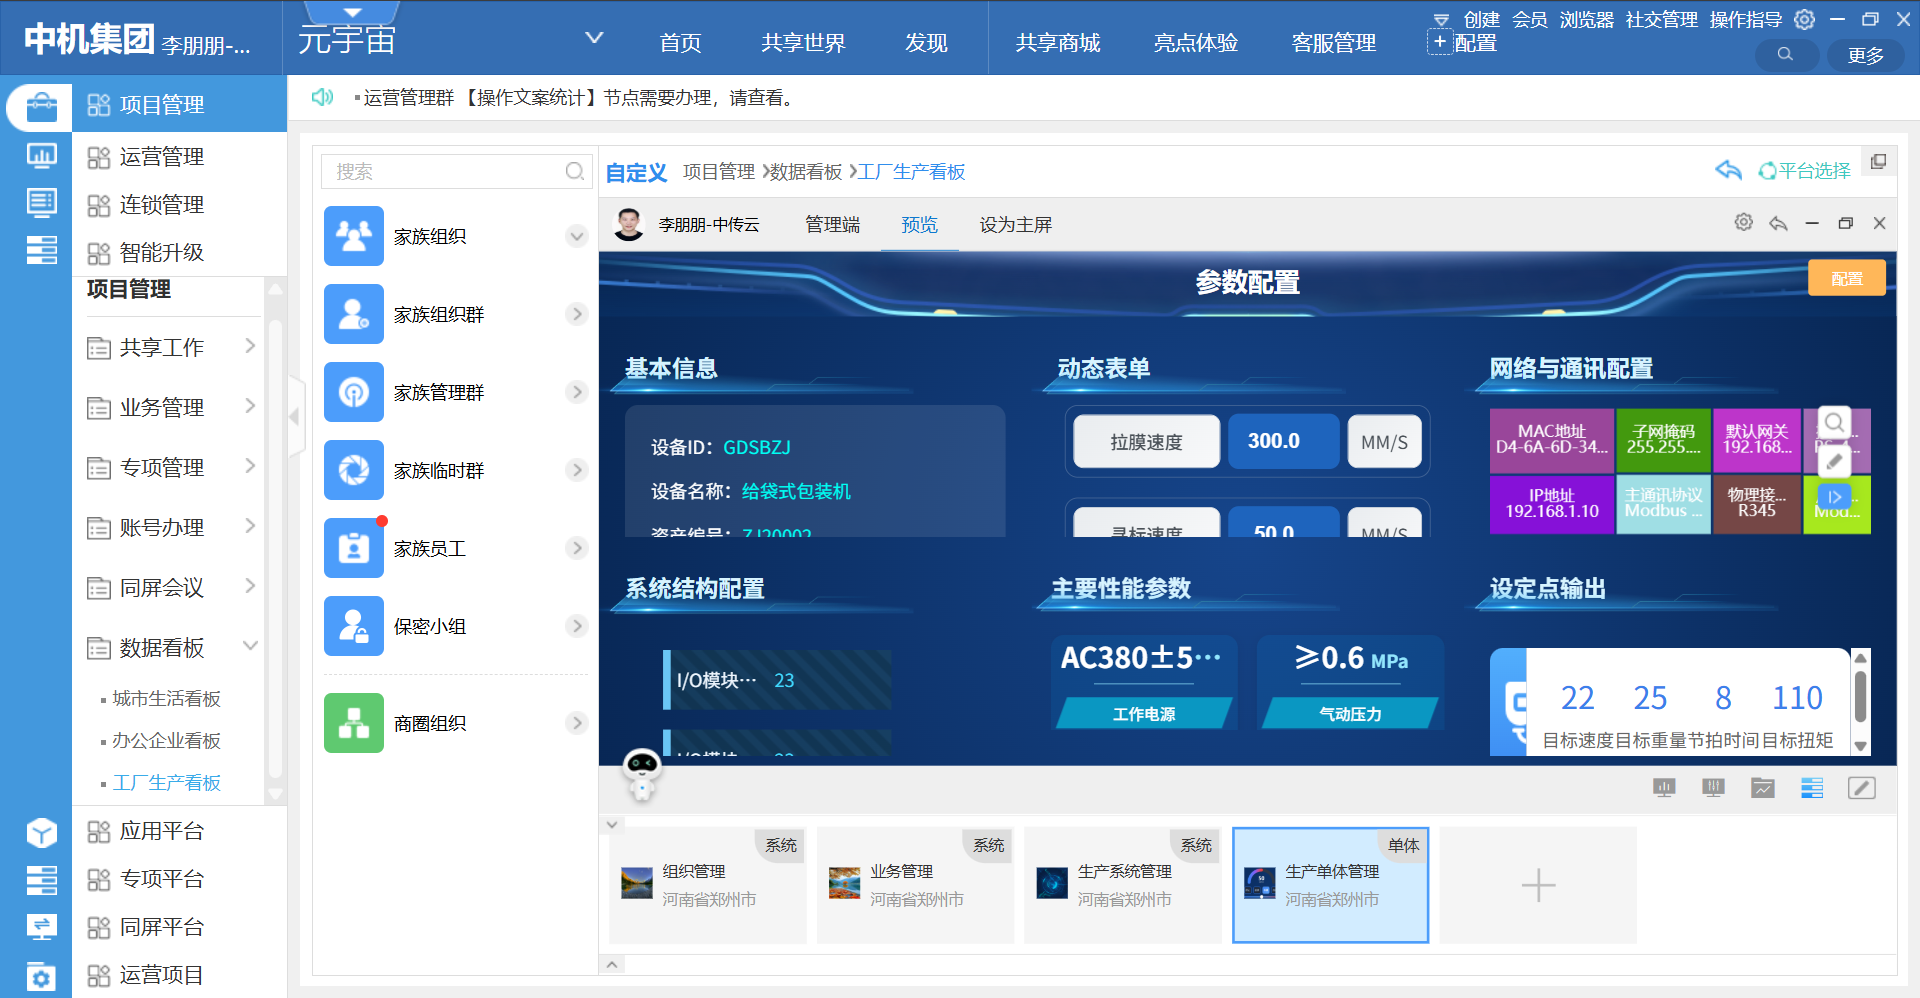This screenshot has width=1920, height=998.
Task: Open the 城市生活看板 link
Action: 166,699
